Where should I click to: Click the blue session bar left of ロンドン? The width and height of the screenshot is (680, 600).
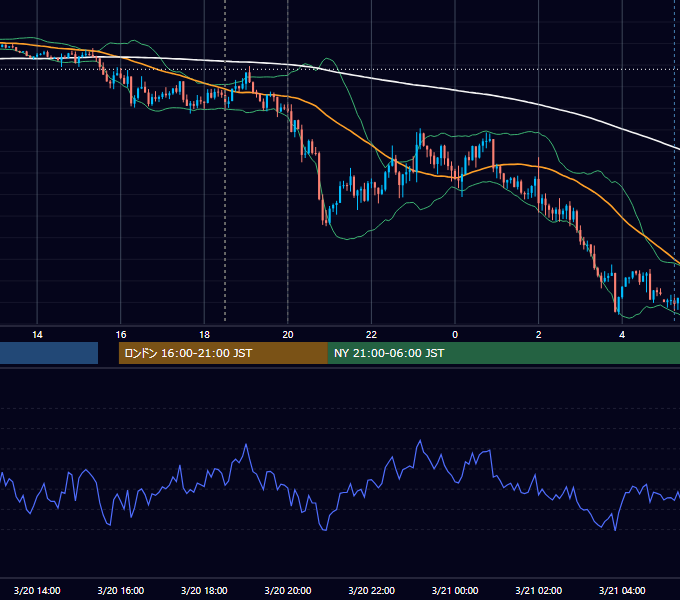[x=49, y=353]
